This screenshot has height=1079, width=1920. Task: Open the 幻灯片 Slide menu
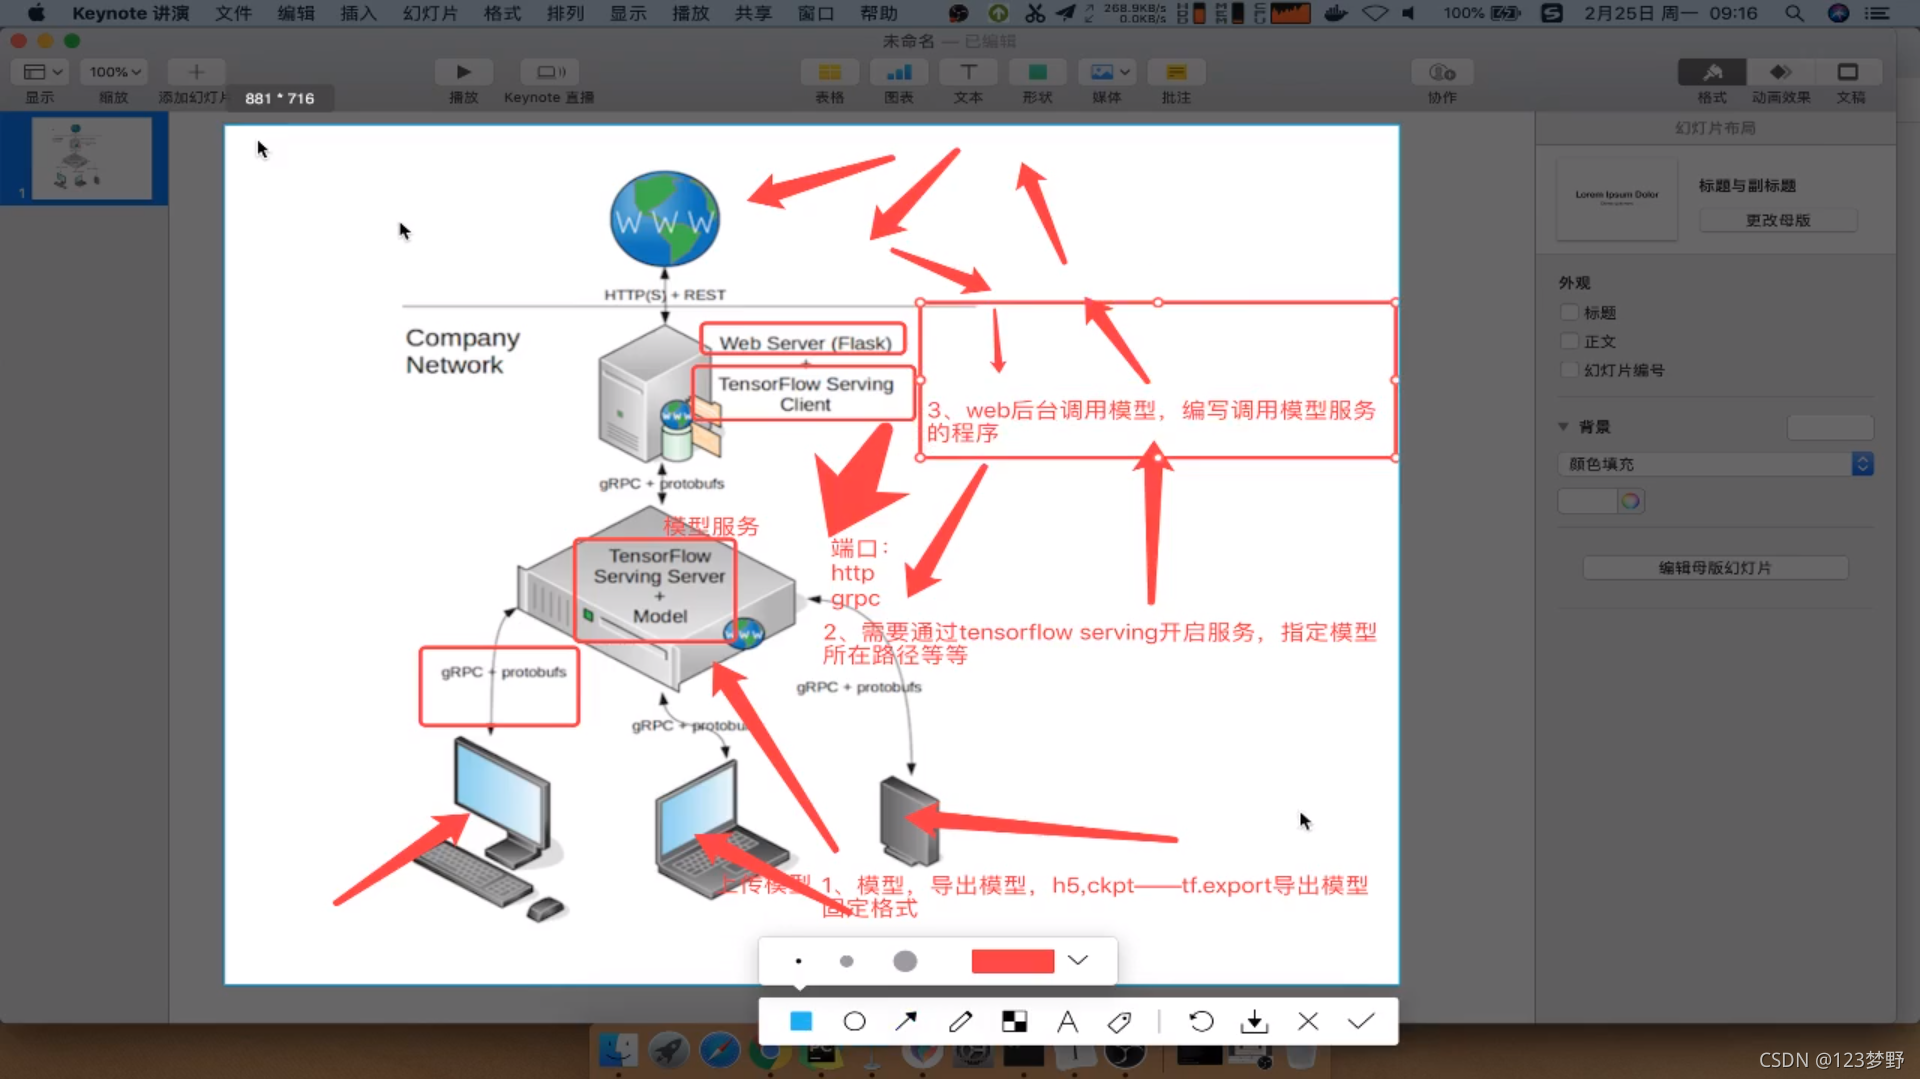click(x=430, y=13)
